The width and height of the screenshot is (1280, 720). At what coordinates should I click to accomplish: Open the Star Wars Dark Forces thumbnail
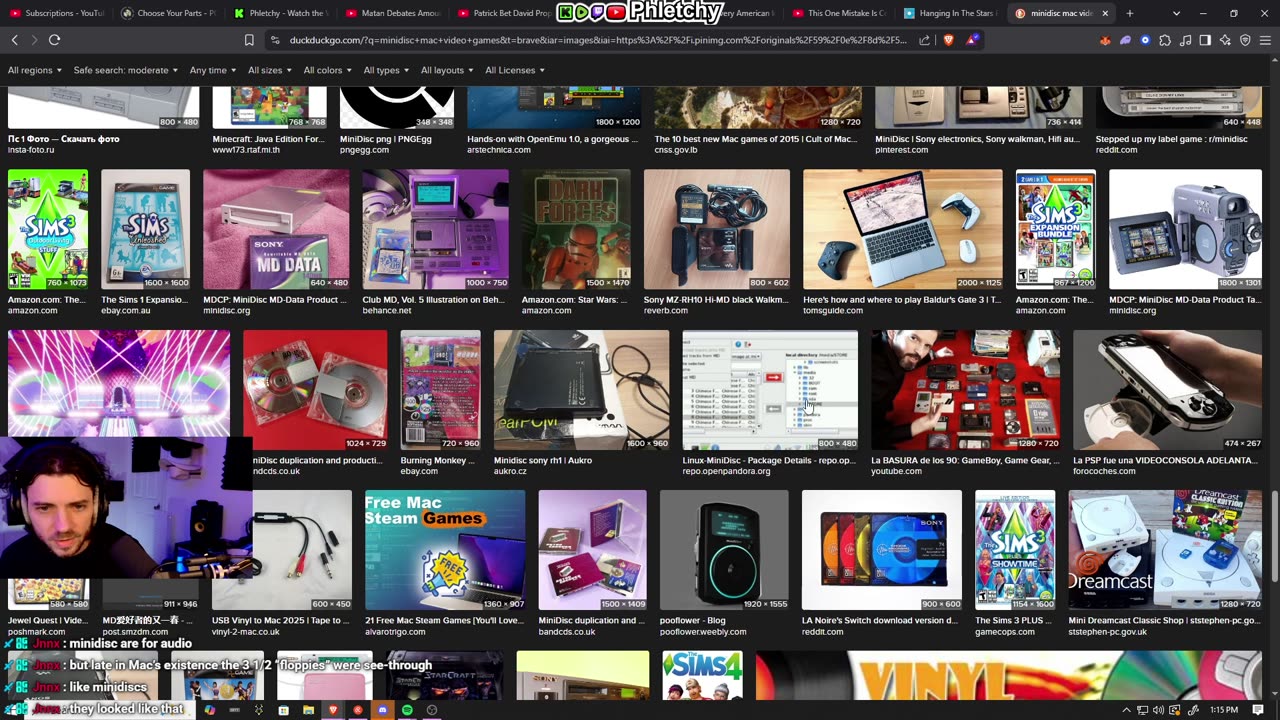[x=576, y=230]
